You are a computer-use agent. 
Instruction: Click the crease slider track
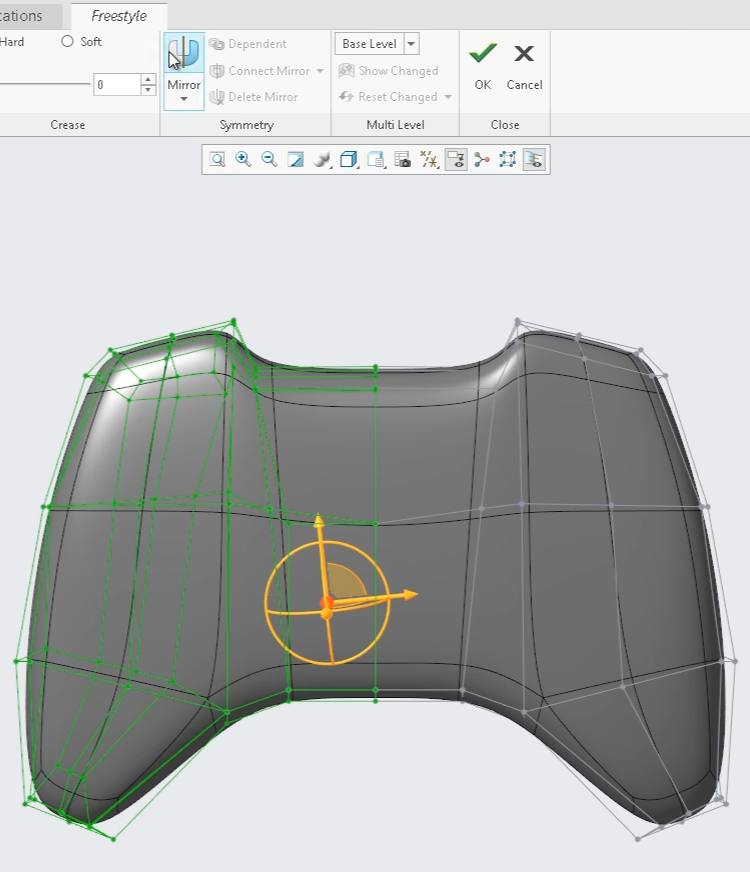pos(44,84)
